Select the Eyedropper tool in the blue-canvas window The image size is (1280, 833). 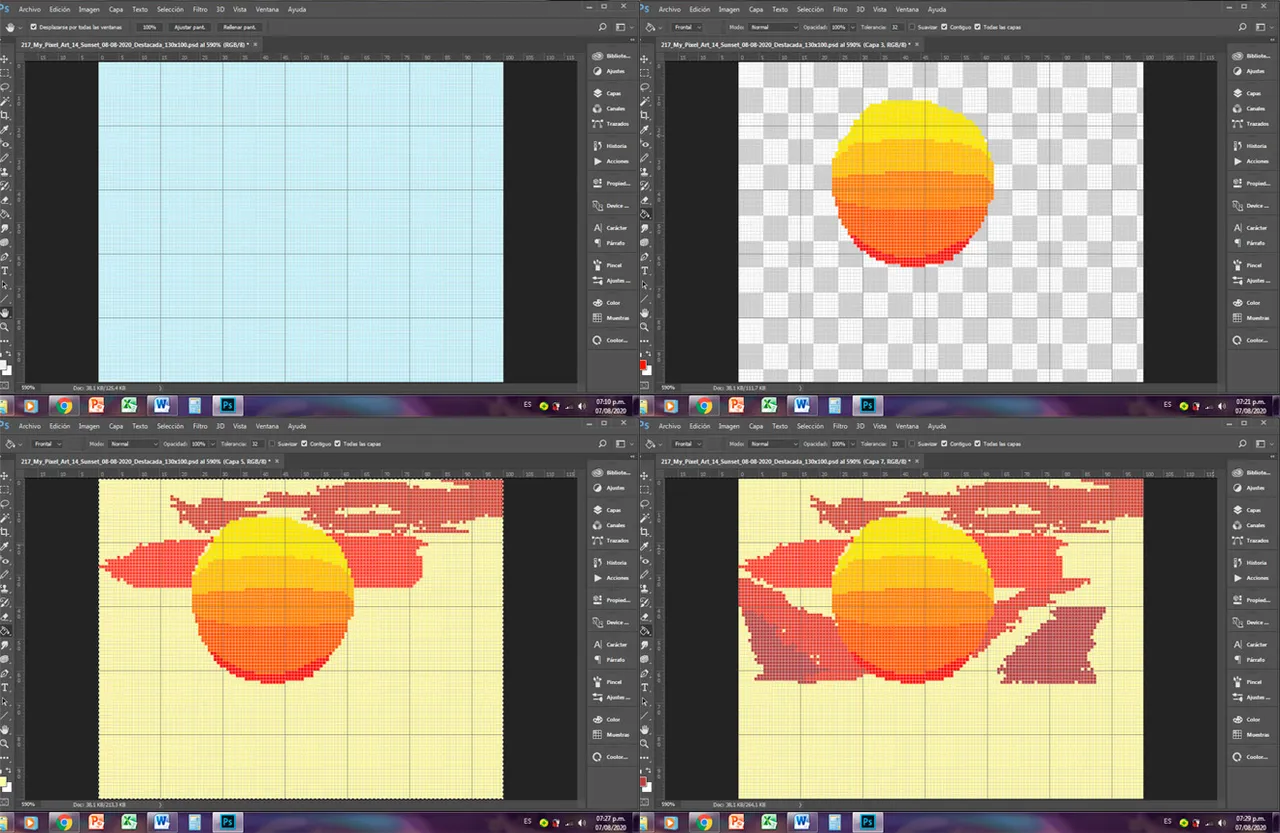click(5, 131)
